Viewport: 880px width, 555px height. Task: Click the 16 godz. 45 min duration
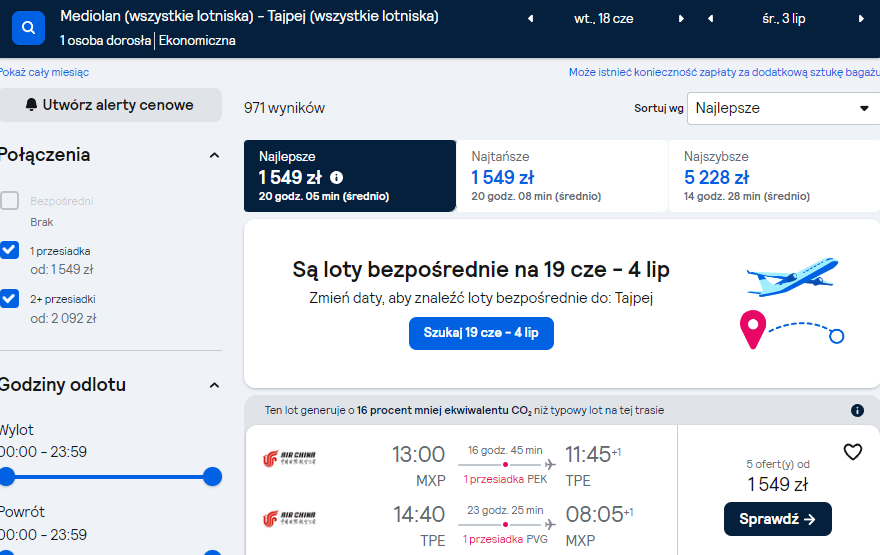[x=505, y=451]
